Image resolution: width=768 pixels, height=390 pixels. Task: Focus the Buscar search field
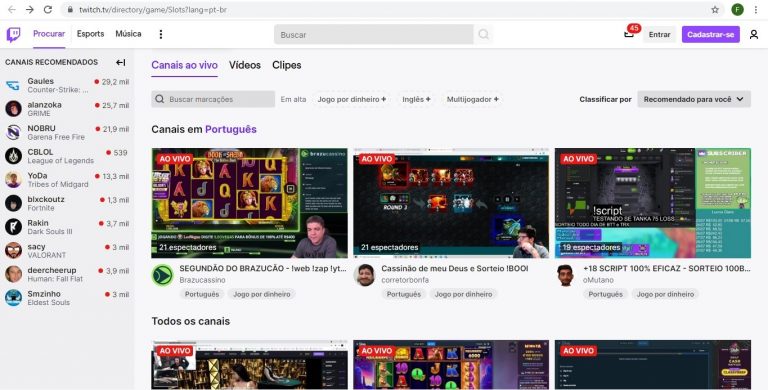point(374,34)
